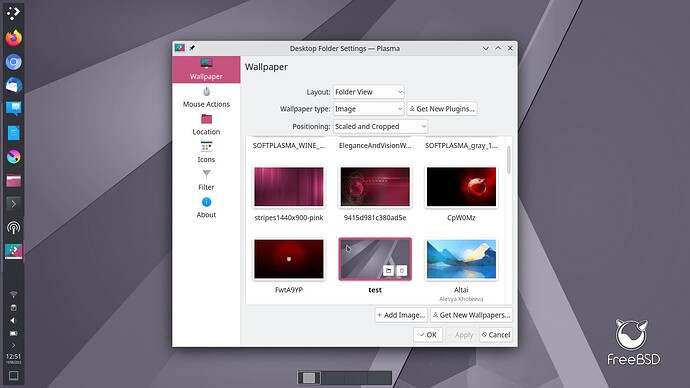Open Thunderbird mail from the panel
The height and width of the screenshot is (388, 690).
point(14,85)
